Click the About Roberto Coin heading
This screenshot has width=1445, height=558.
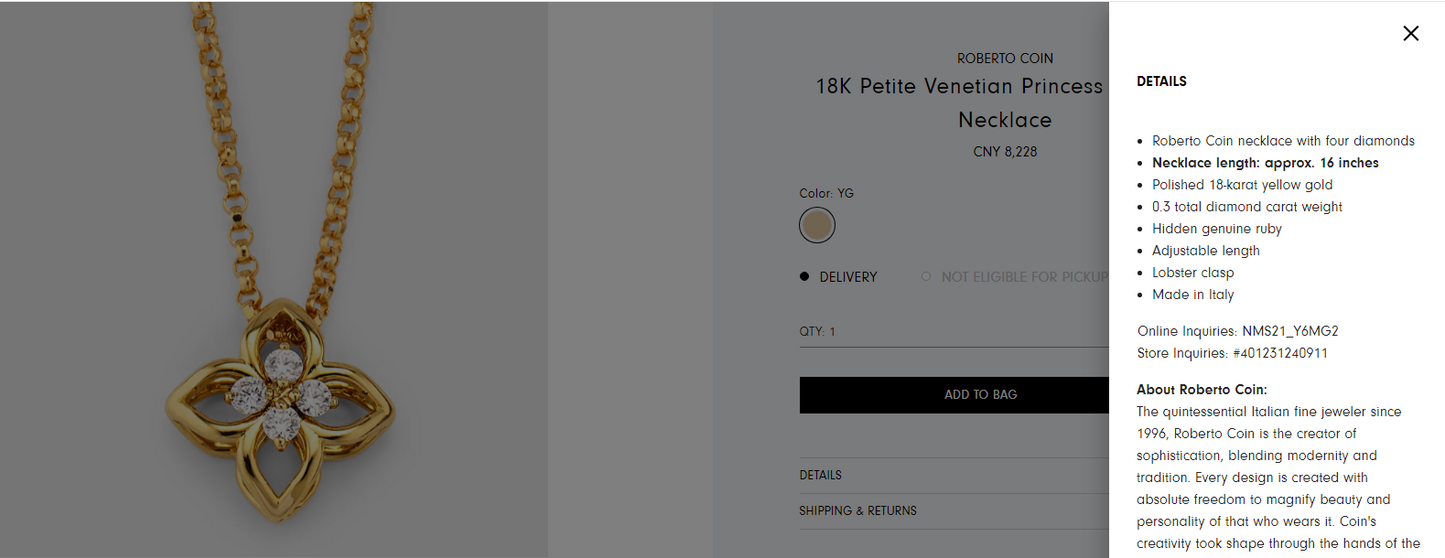pyautogui.click(x=1201, y=390)
